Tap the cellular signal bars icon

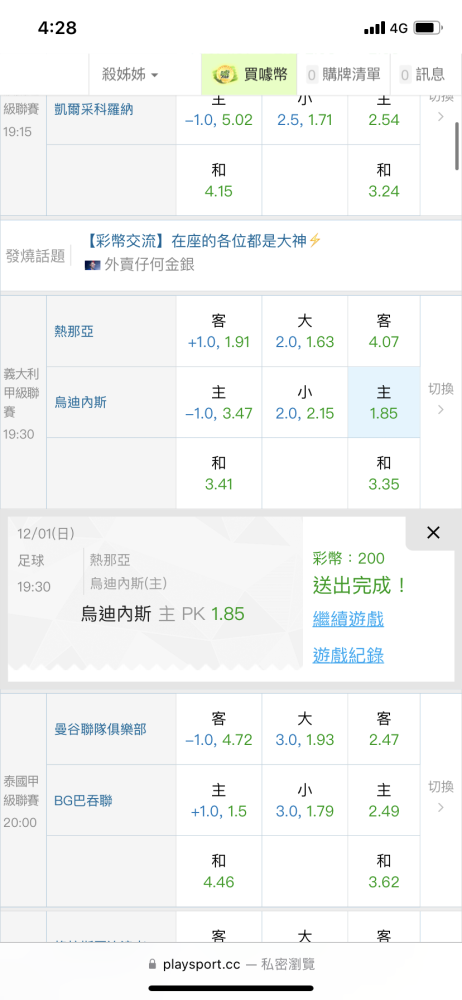pyautogui.click(x=375, y=29)
